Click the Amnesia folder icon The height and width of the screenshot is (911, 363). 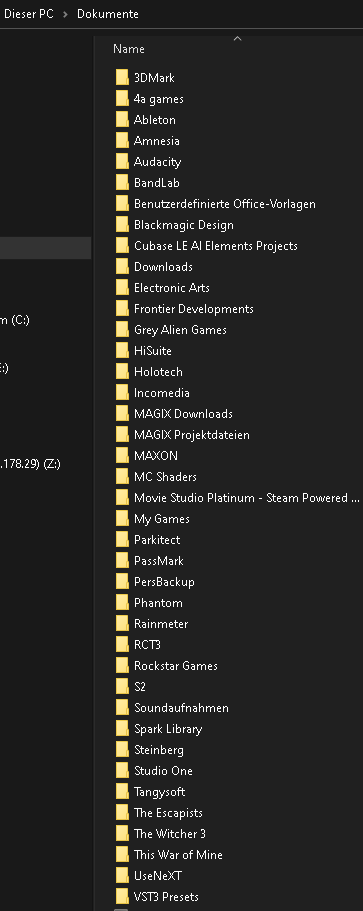pyautogui.click(x=122, y=141)
